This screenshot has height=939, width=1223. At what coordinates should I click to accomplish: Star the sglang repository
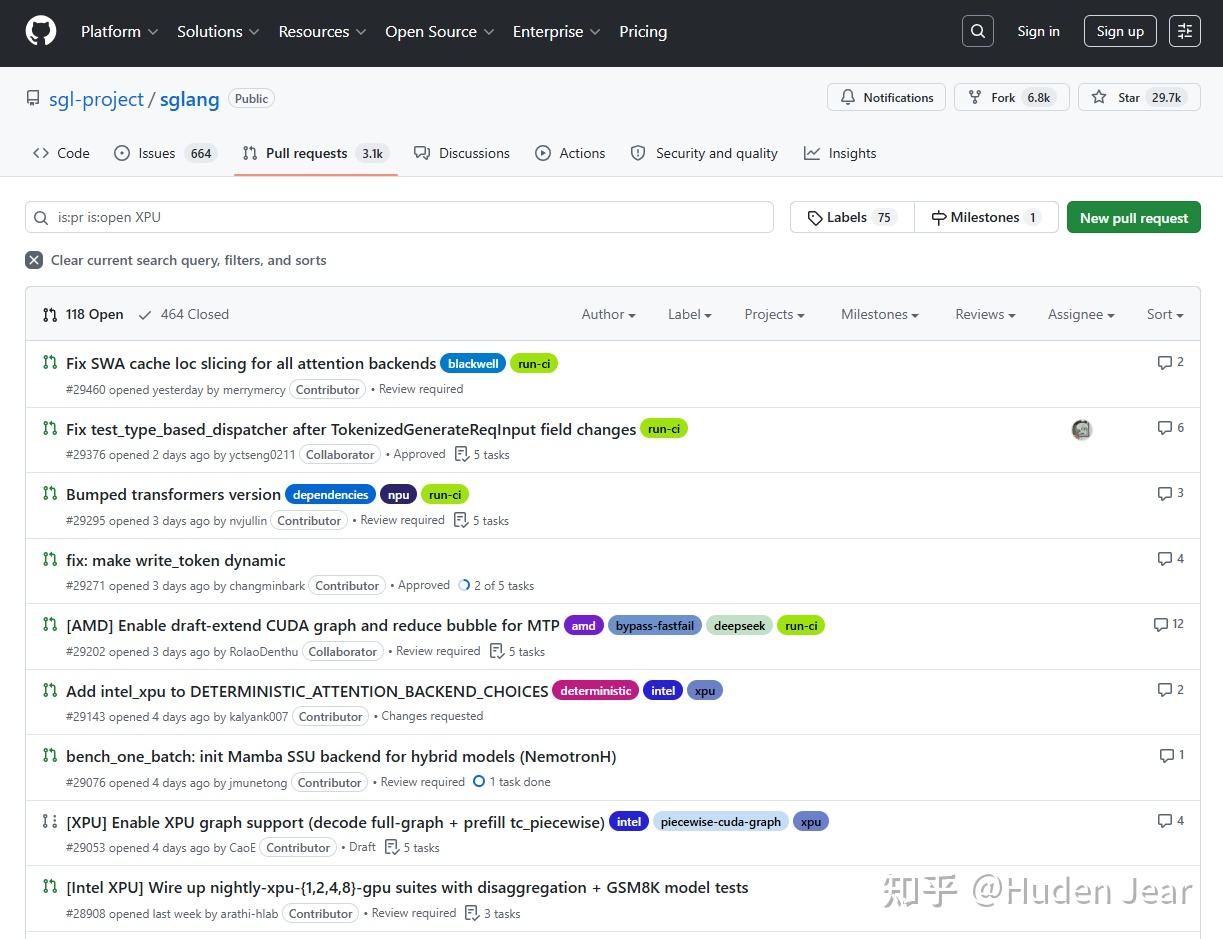pyautogui.click(x=1139, y=97)
